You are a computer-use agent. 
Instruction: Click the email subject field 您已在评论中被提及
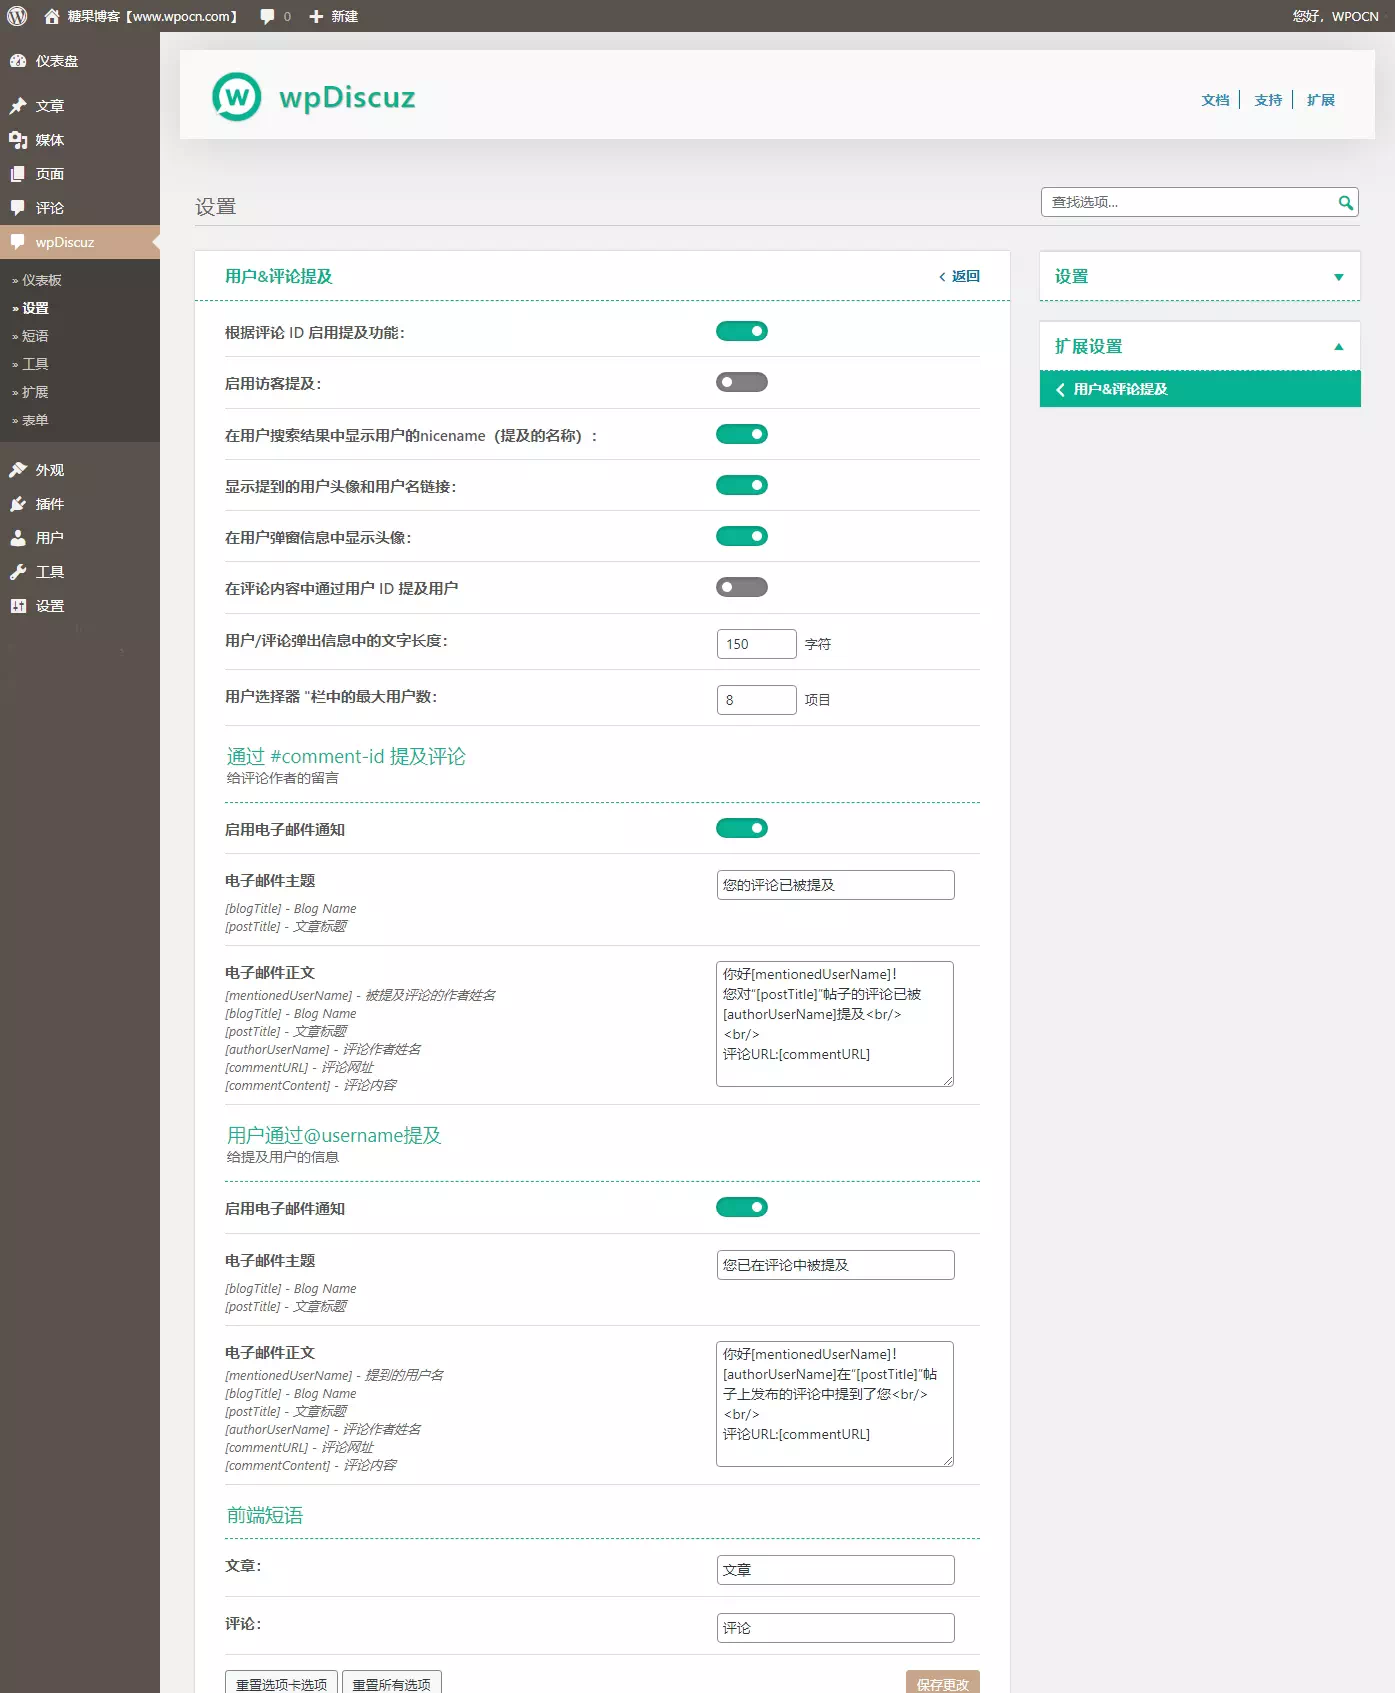point(836,1265)
